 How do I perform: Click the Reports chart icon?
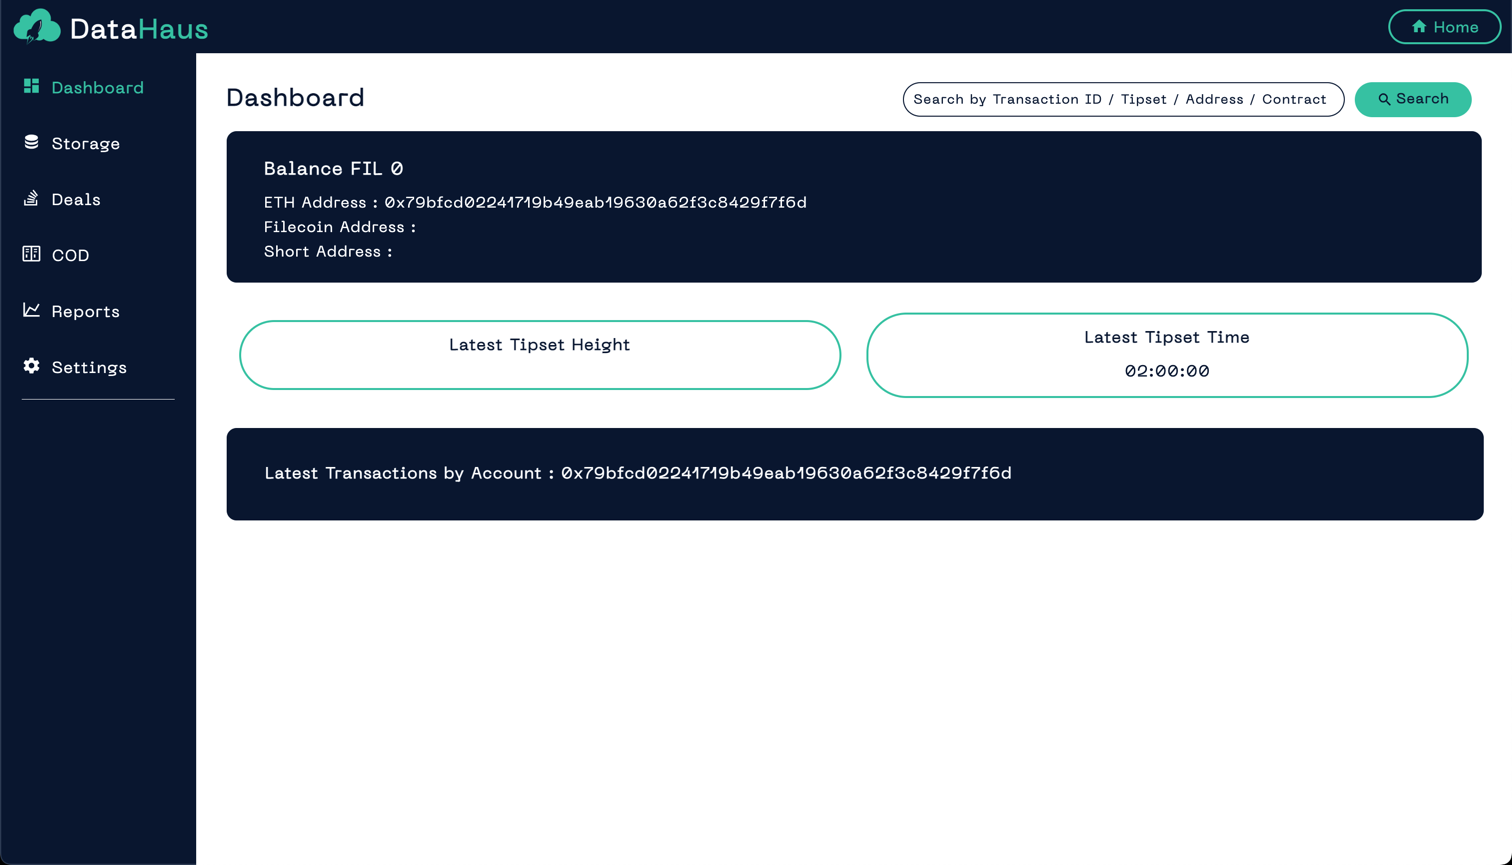pos(31,311)
